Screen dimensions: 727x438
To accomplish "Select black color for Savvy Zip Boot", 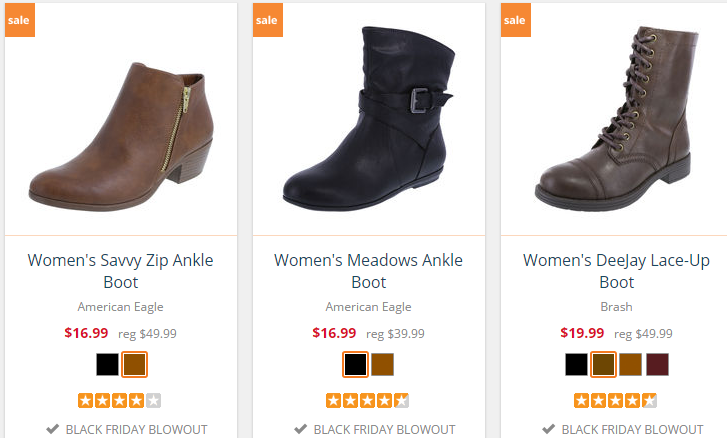I will 108,365.
